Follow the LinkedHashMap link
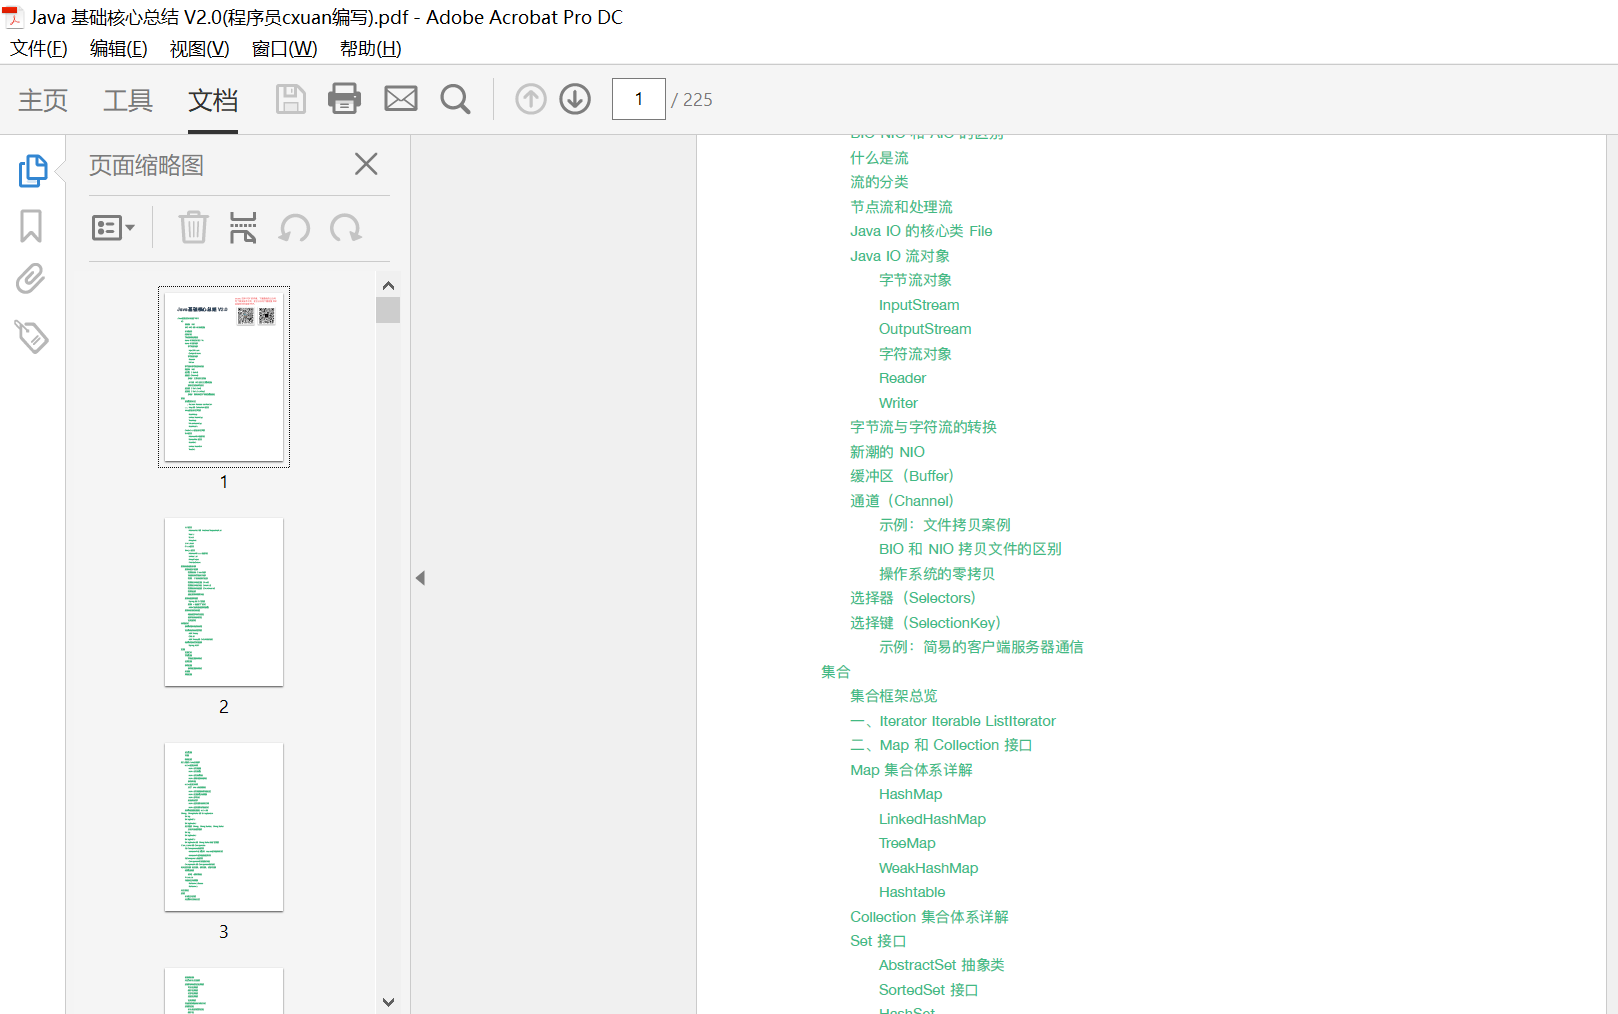The height and width of the screenshot is (1014, 1618). coord(932,819)
